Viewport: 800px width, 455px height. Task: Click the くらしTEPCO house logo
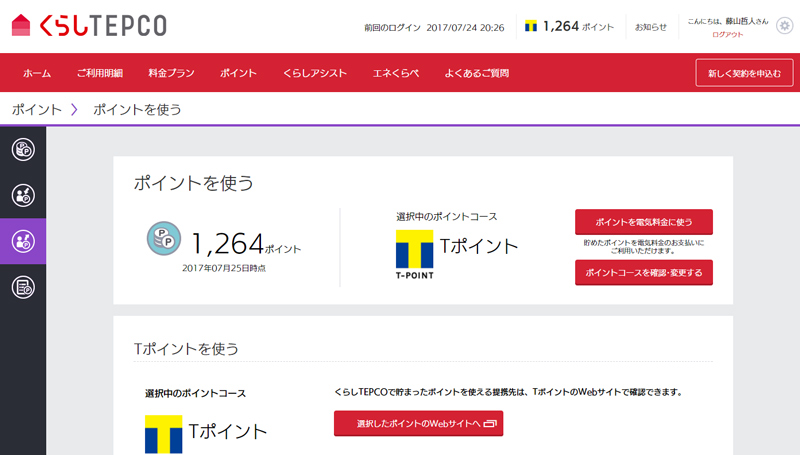[21, 25]
